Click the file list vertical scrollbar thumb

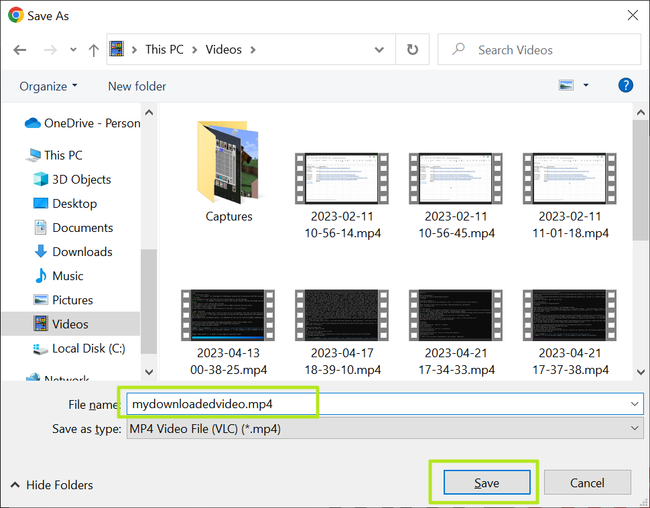click(640, 180)
